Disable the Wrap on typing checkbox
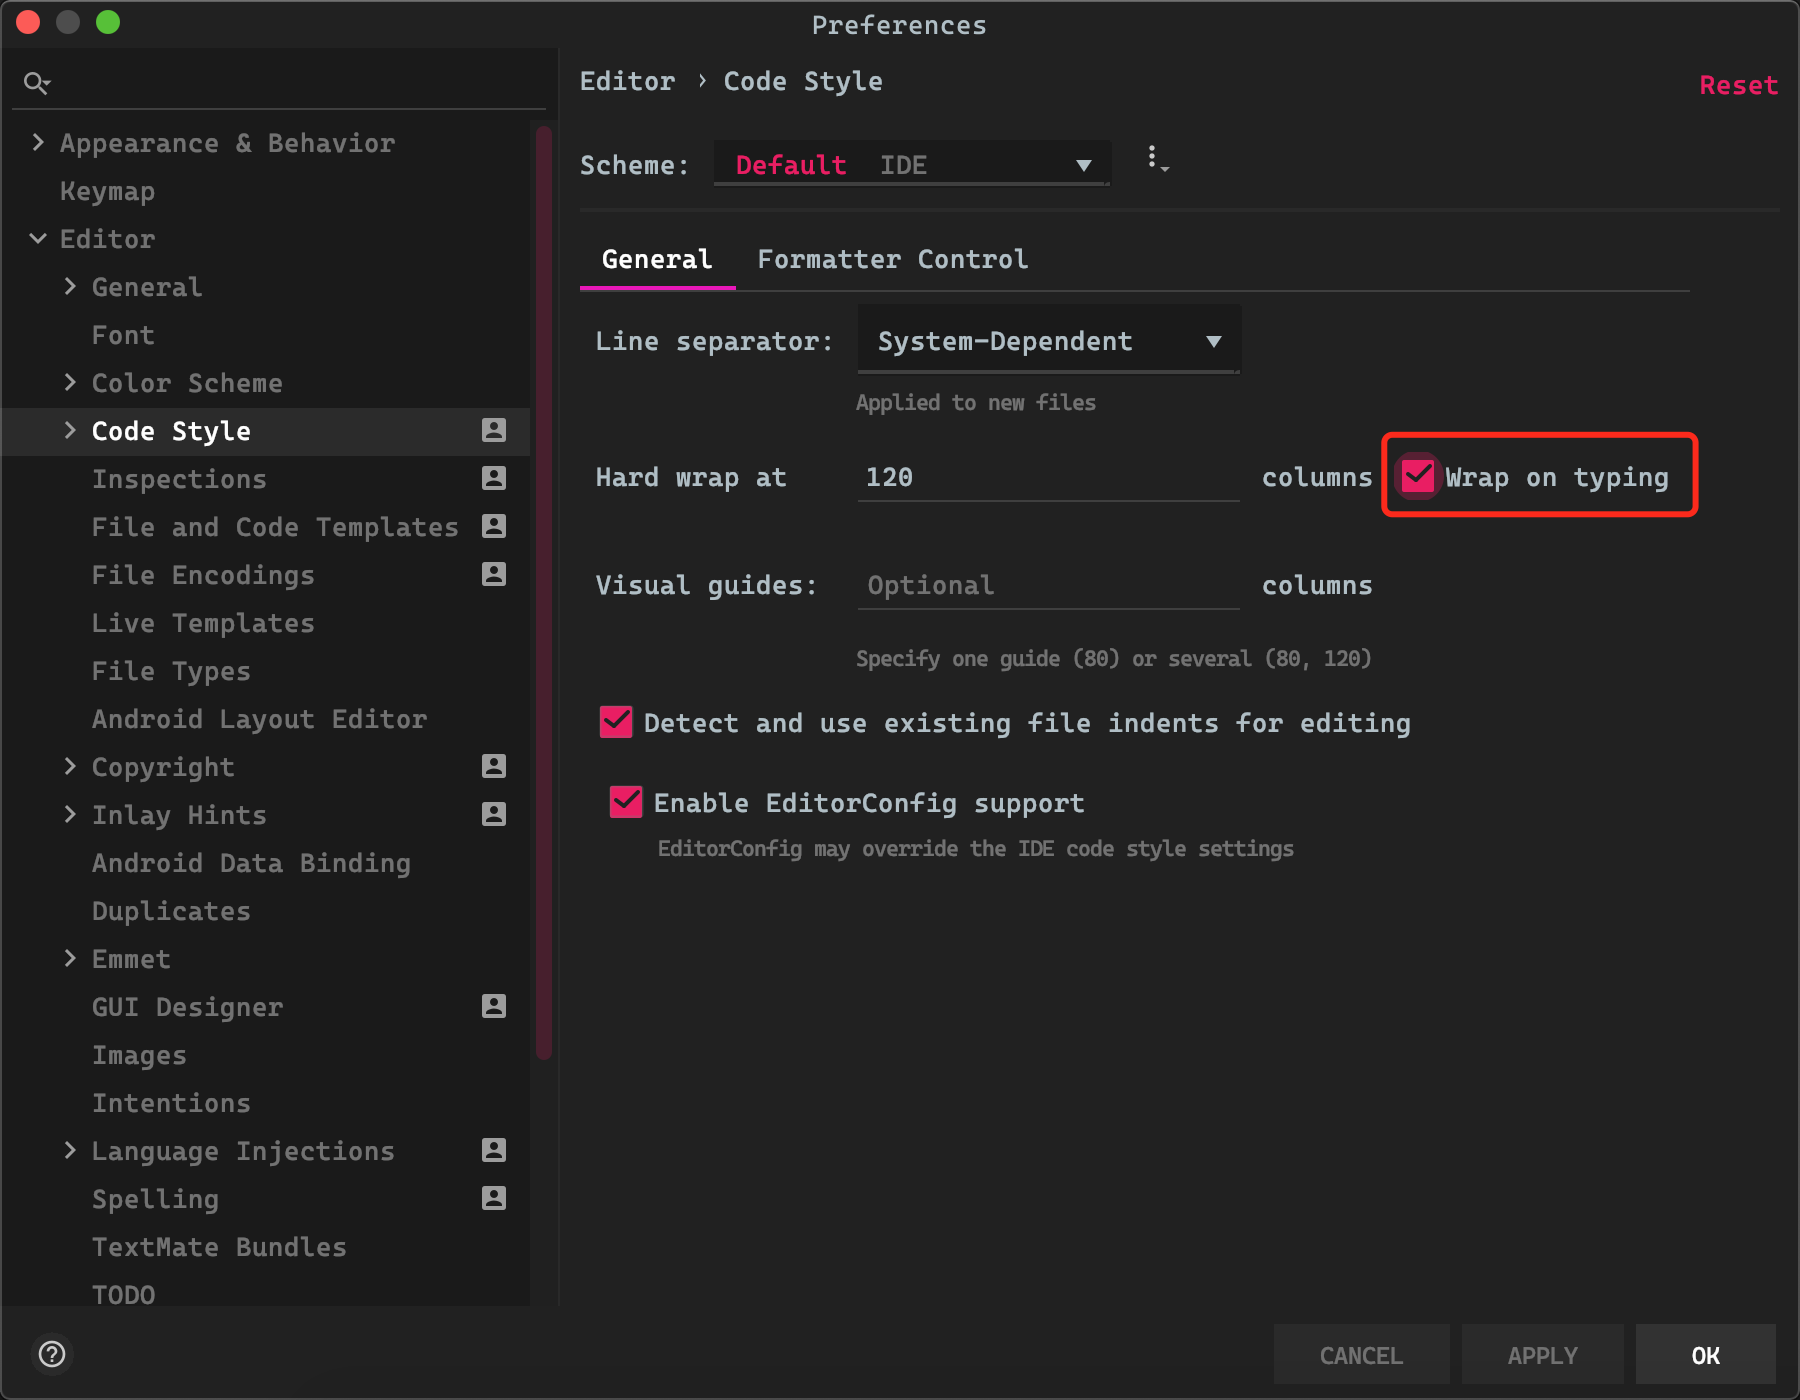Viewport: 1800px width, 1400px height. tap(1418, 476)
